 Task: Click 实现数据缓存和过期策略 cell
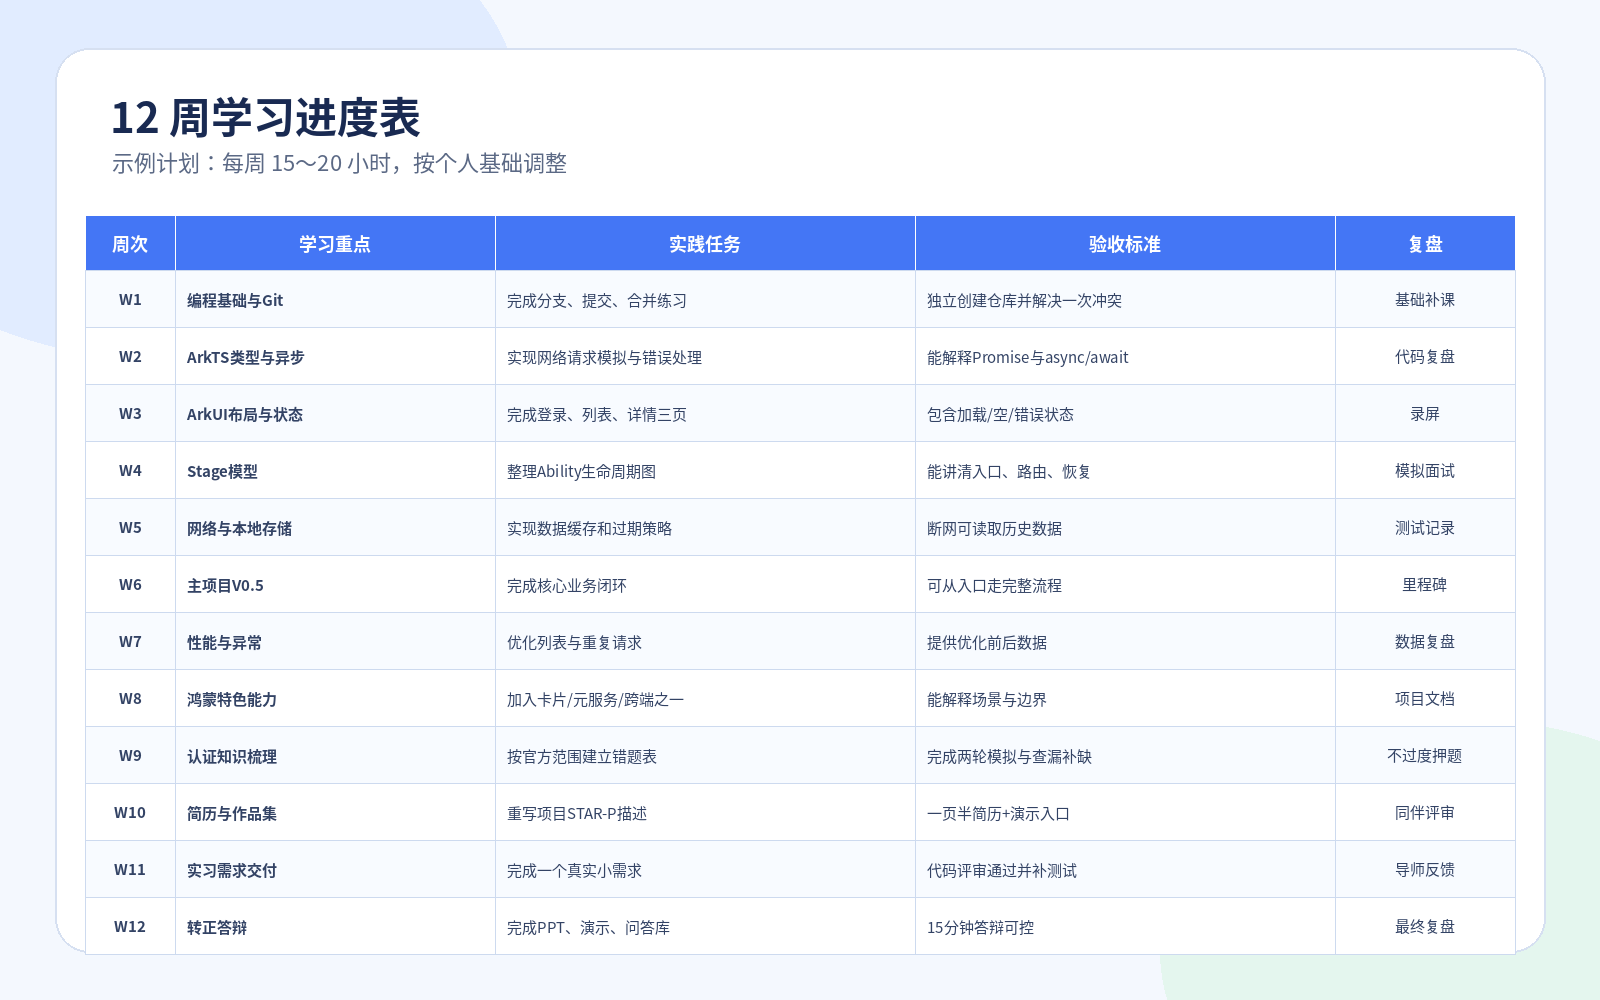click(705, 527)
